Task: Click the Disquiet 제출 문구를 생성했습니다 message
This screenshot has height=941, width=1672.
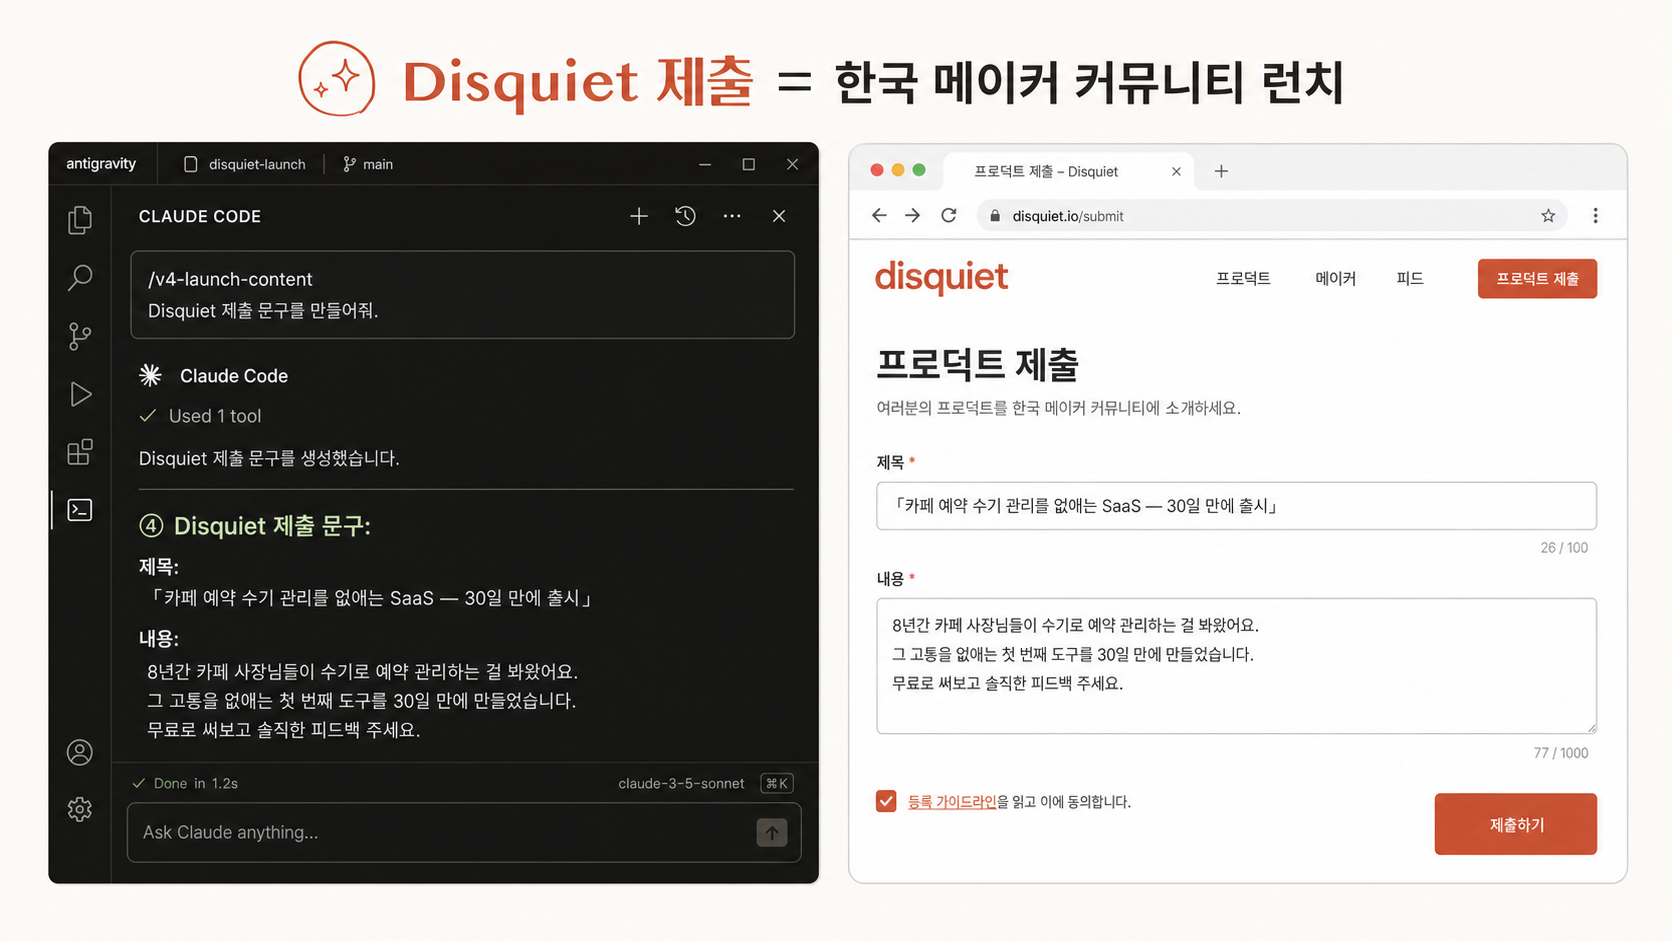Action: [x=269, y=458]
